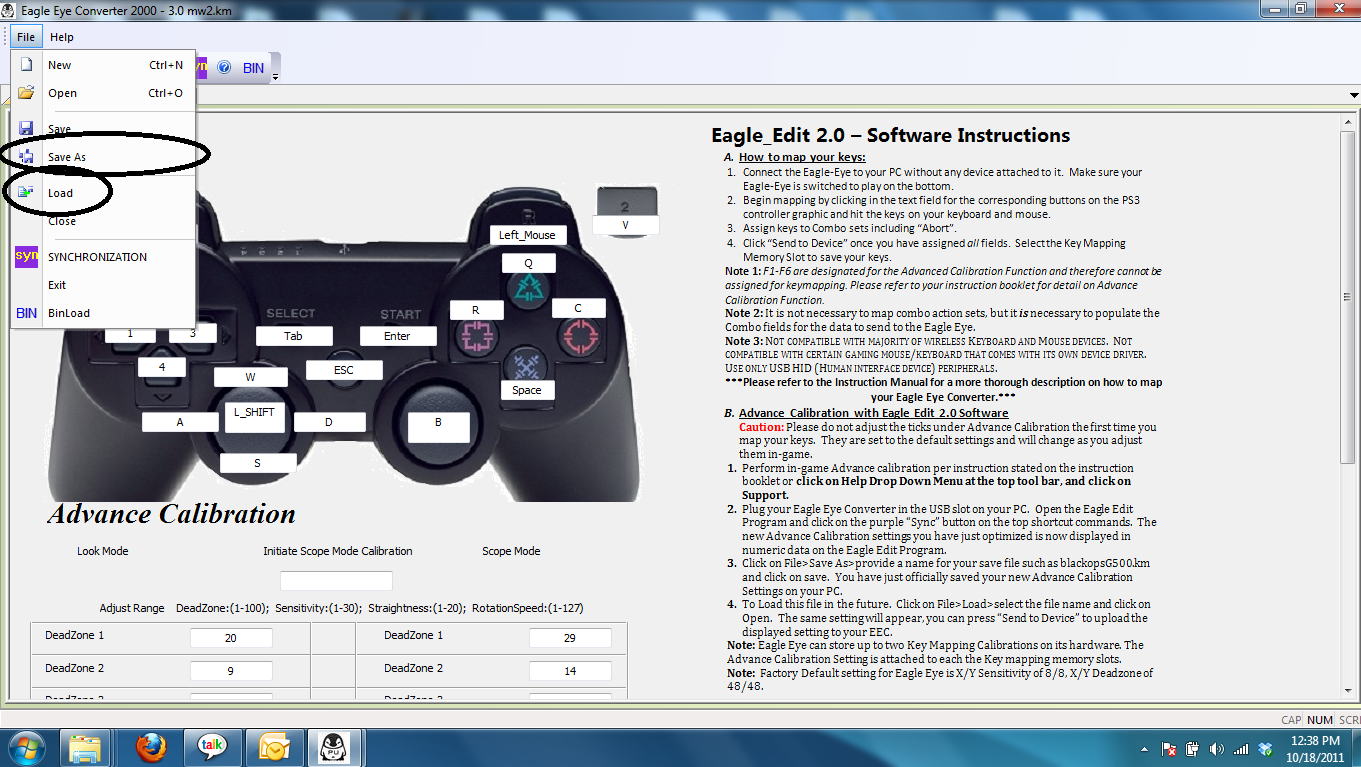Click the R key mapping field
The height and width of the screenshot is (767, 1361).
[476, 311]
